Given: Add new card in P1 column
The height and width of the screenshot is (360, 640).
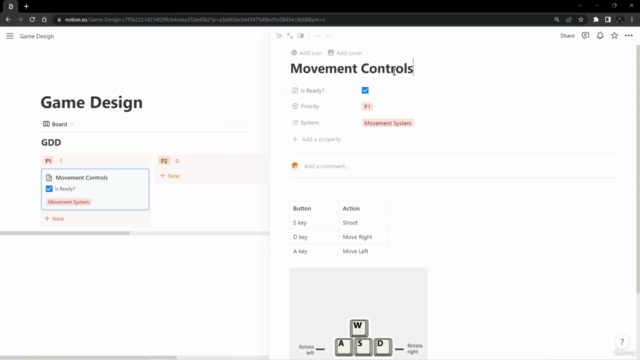Looking at the screenshot, I should pyautogui.click(x=54, y=218).
